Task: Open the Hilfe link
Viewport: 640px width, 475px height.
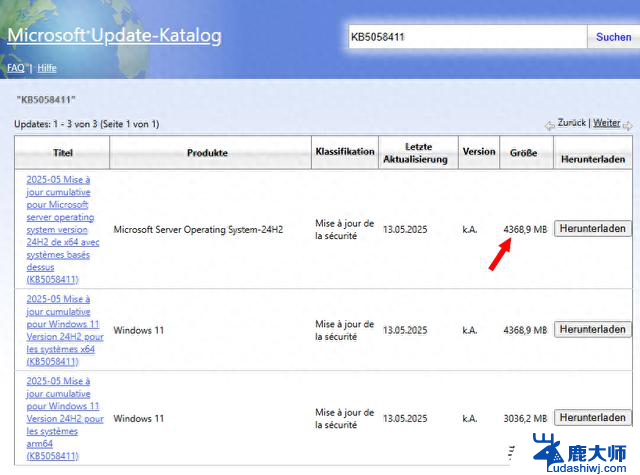Action: tap(47, 68)
